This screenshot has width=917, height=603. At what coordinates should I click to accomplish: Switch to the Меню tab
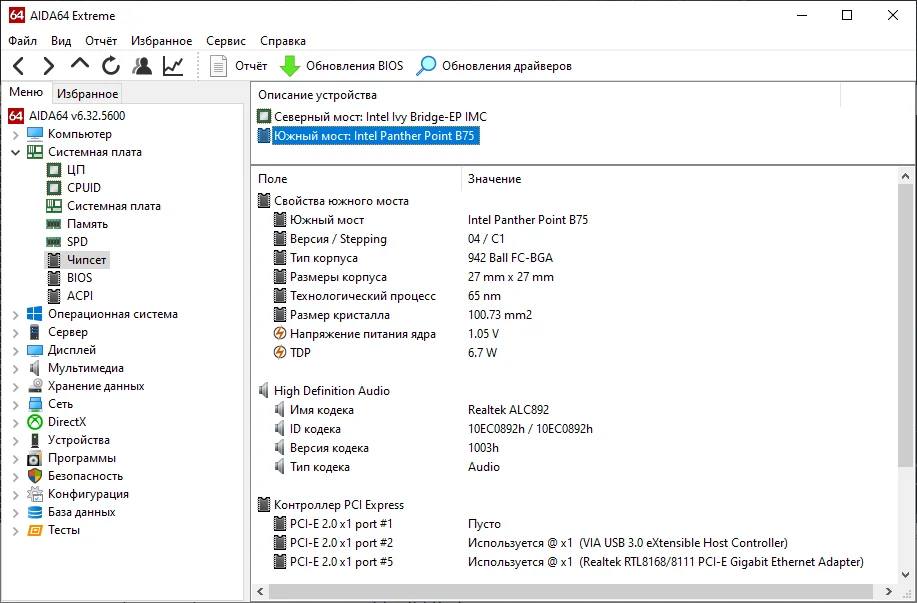tap(26, 92)
